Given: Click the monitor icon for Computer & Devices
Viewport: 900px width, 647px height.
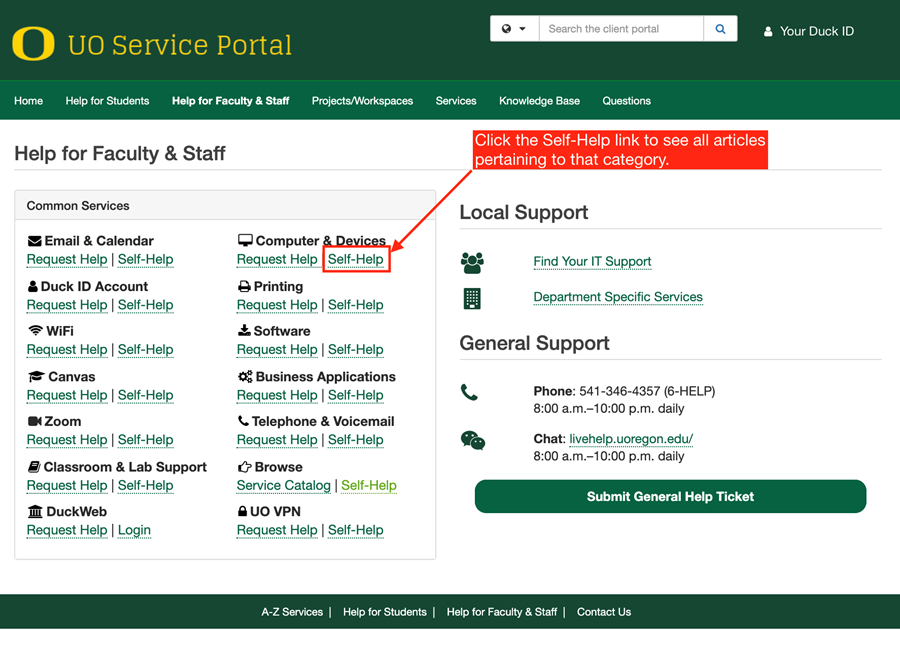Looking at the screenshot, I should pyautogui.click(x=245, y=241).
